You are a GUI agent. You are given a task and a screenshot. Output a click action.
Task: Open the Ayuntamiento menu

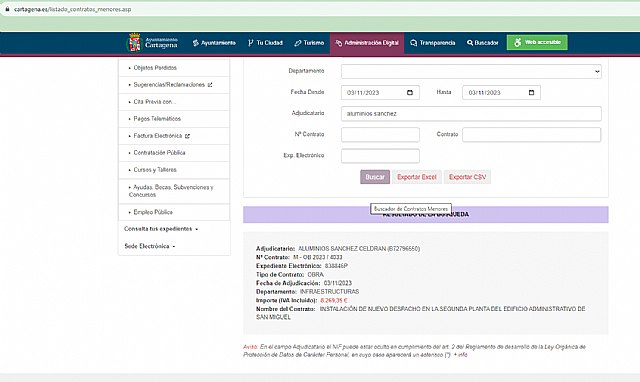(x=214, y=43)
